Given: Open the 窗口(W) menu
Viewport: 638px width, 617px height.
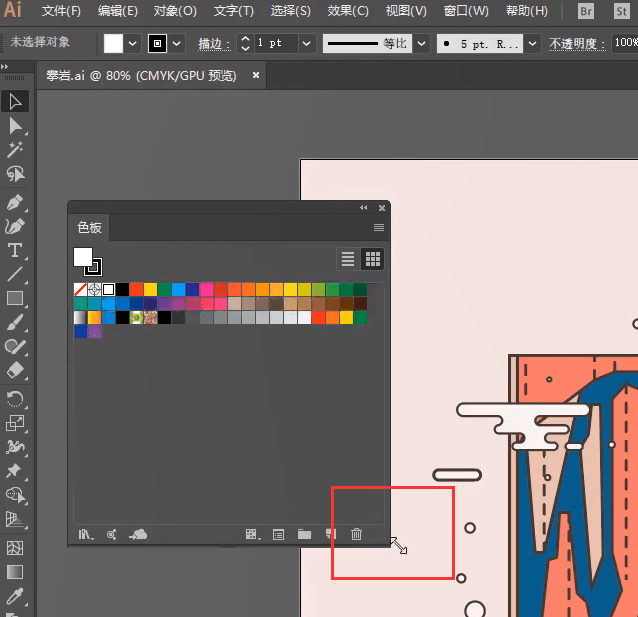Looking at the screenshot, I should click(x=466, y=11).
